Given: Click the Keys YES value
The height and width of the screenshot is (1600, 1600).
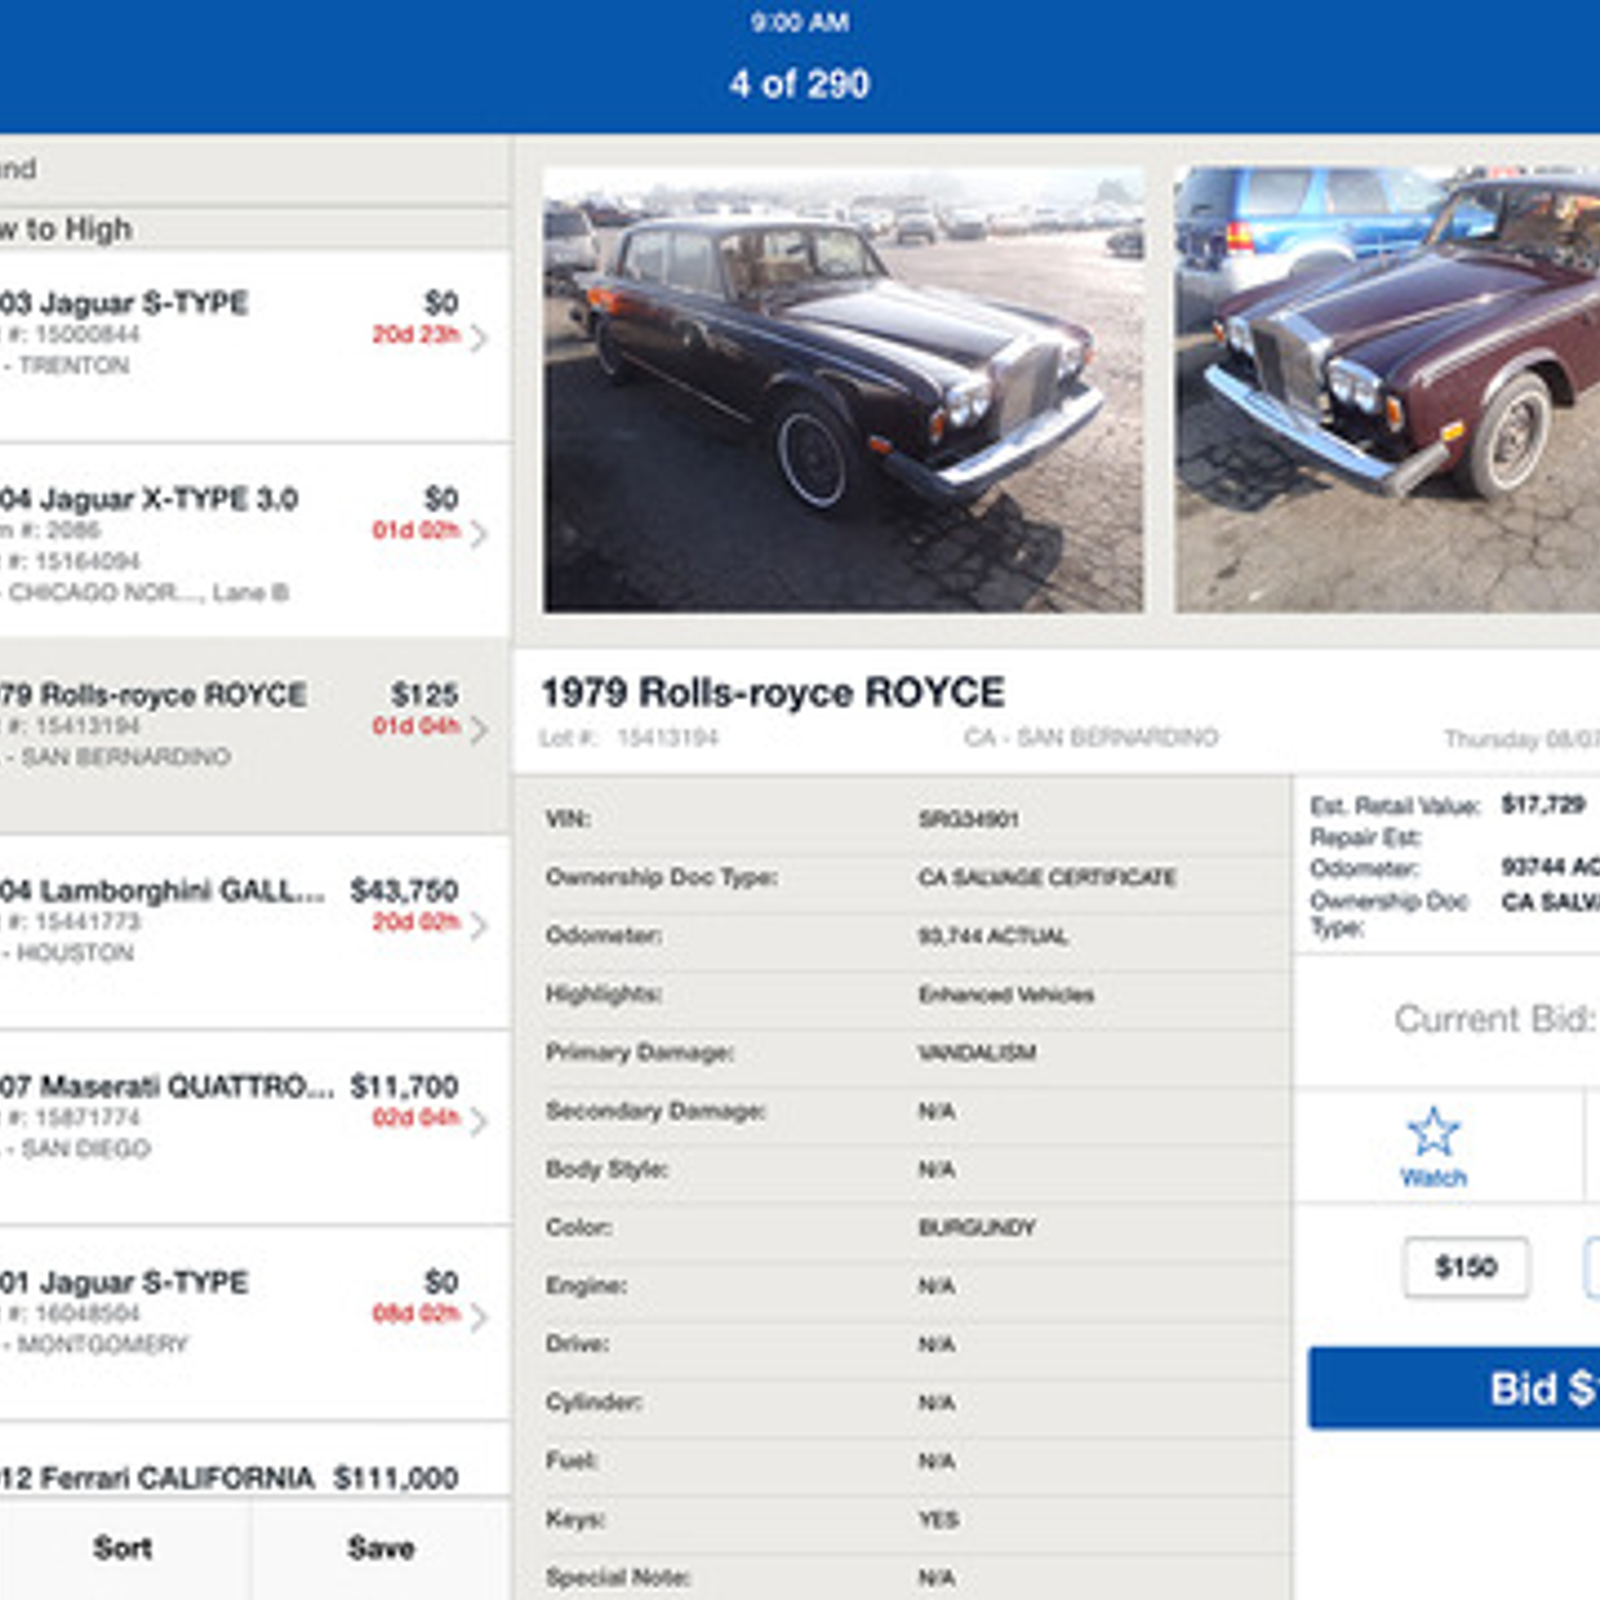Looking at the screenshot, I should [938, 1519].
